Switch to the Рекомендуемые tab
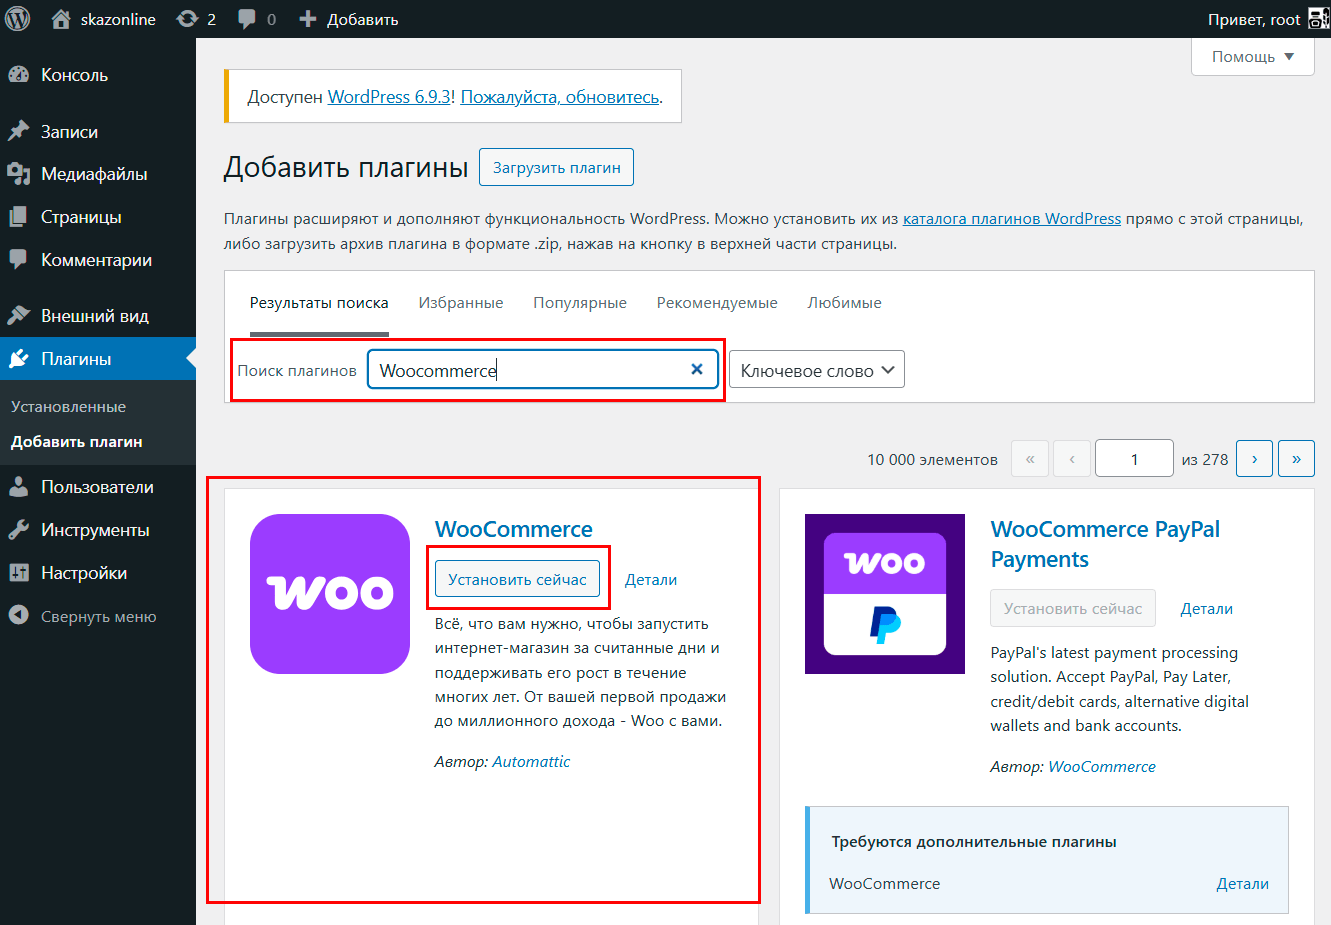The height and width of the screenshot is (925, 1331). [716, 303]
